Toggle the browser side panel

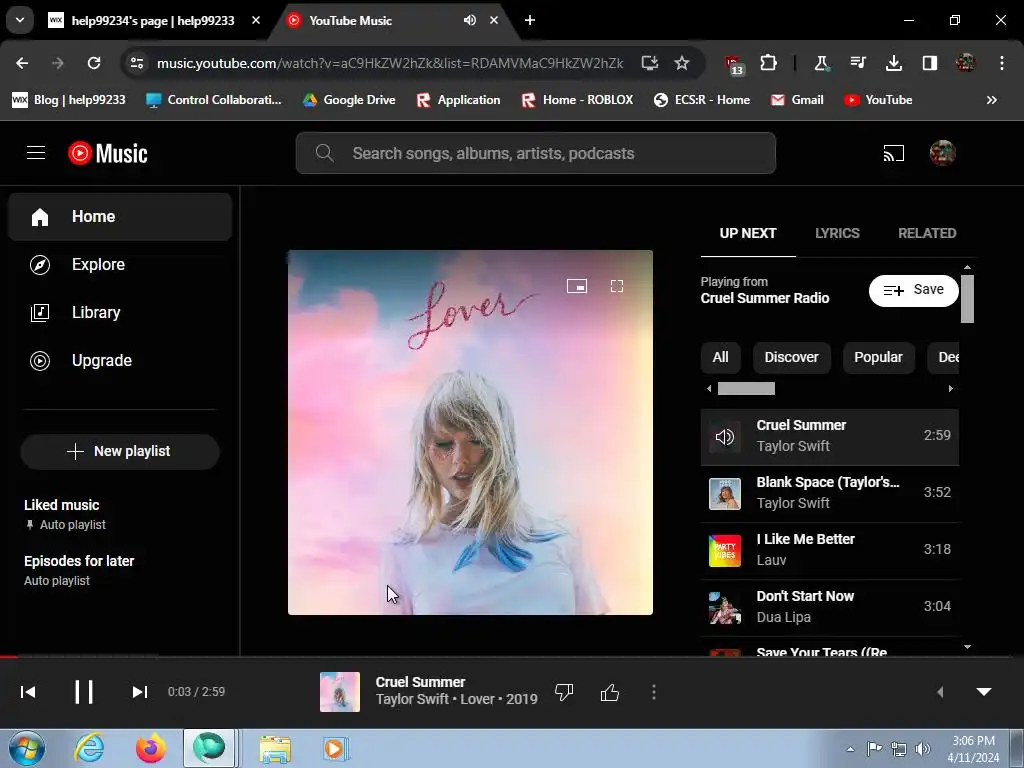coord(930,63)
